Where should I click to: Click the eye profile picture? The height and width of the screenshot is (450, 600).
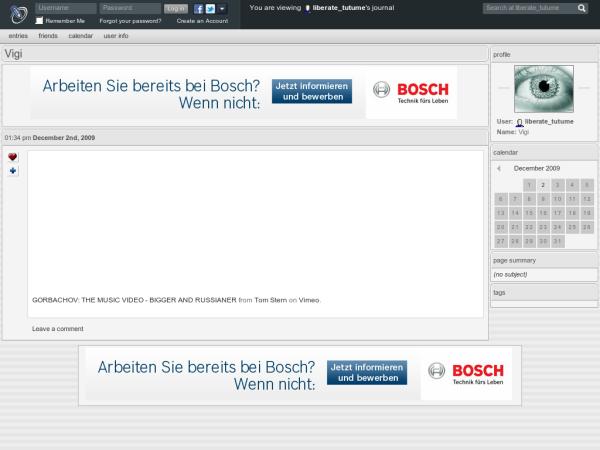(544, 89)
